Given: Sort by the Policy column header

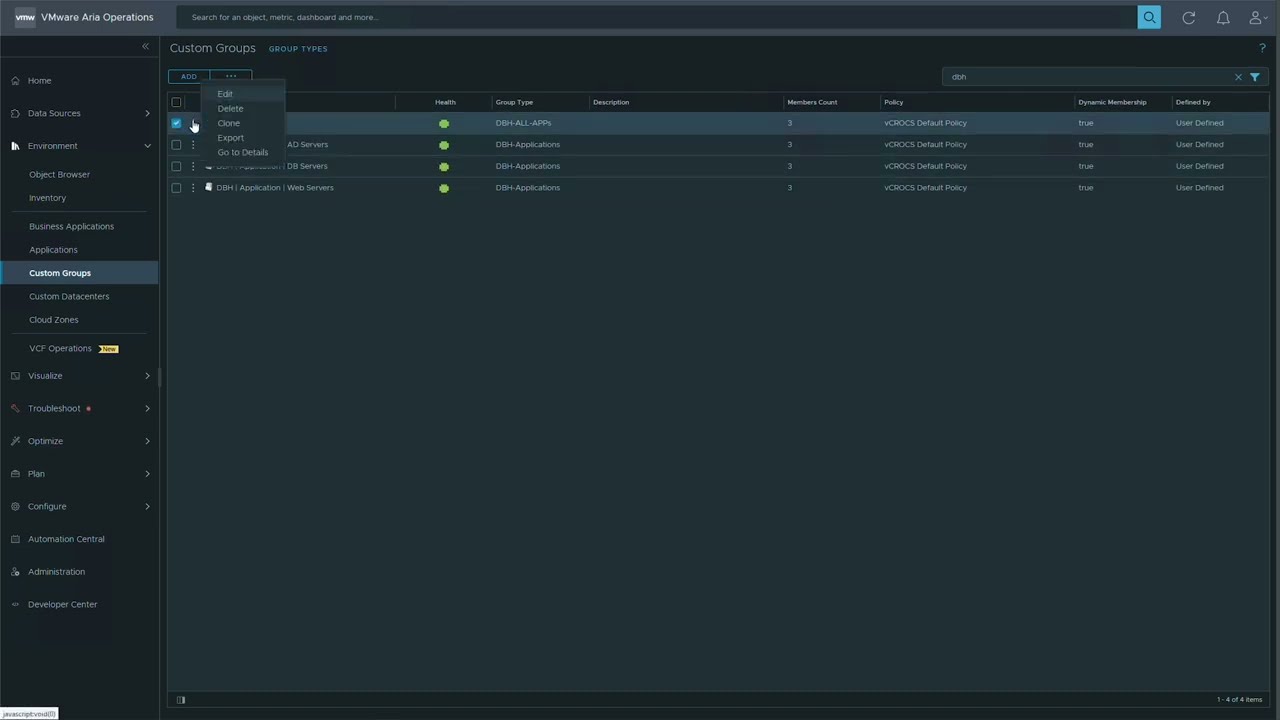Looking at the screenshot, I should point(893,102).
